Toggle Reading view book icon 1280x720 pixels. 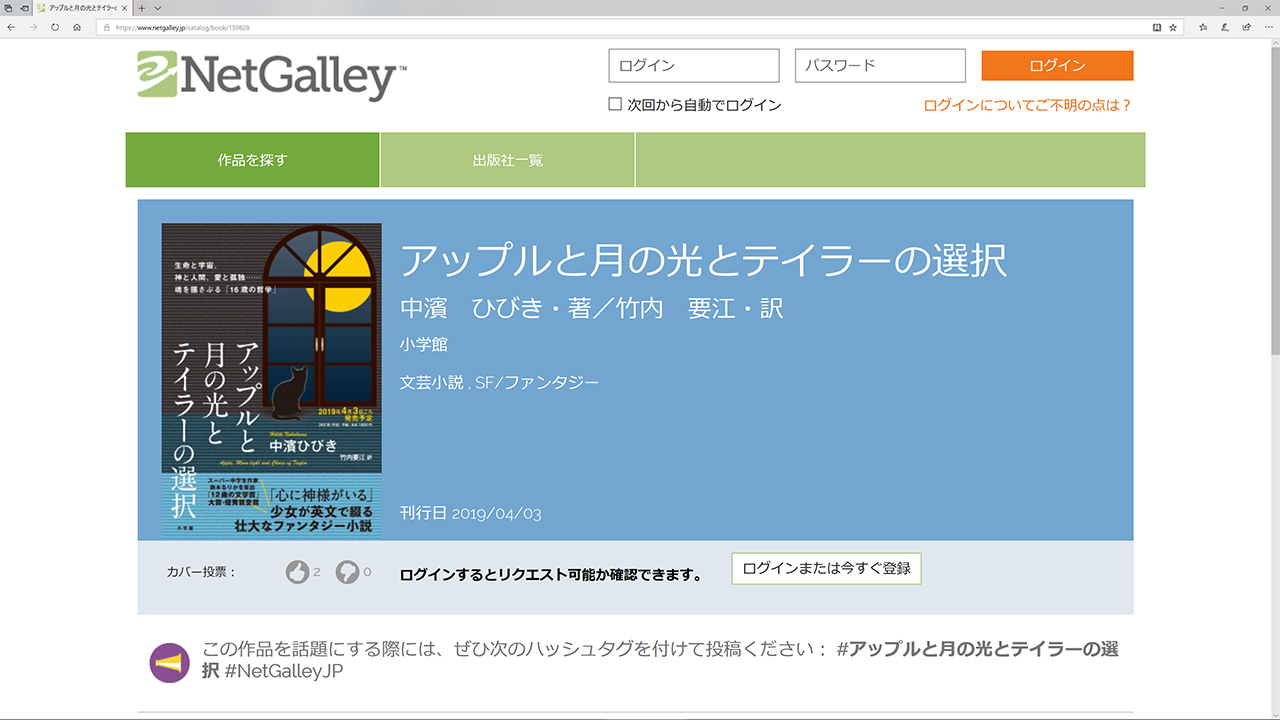coord(1157,27)
